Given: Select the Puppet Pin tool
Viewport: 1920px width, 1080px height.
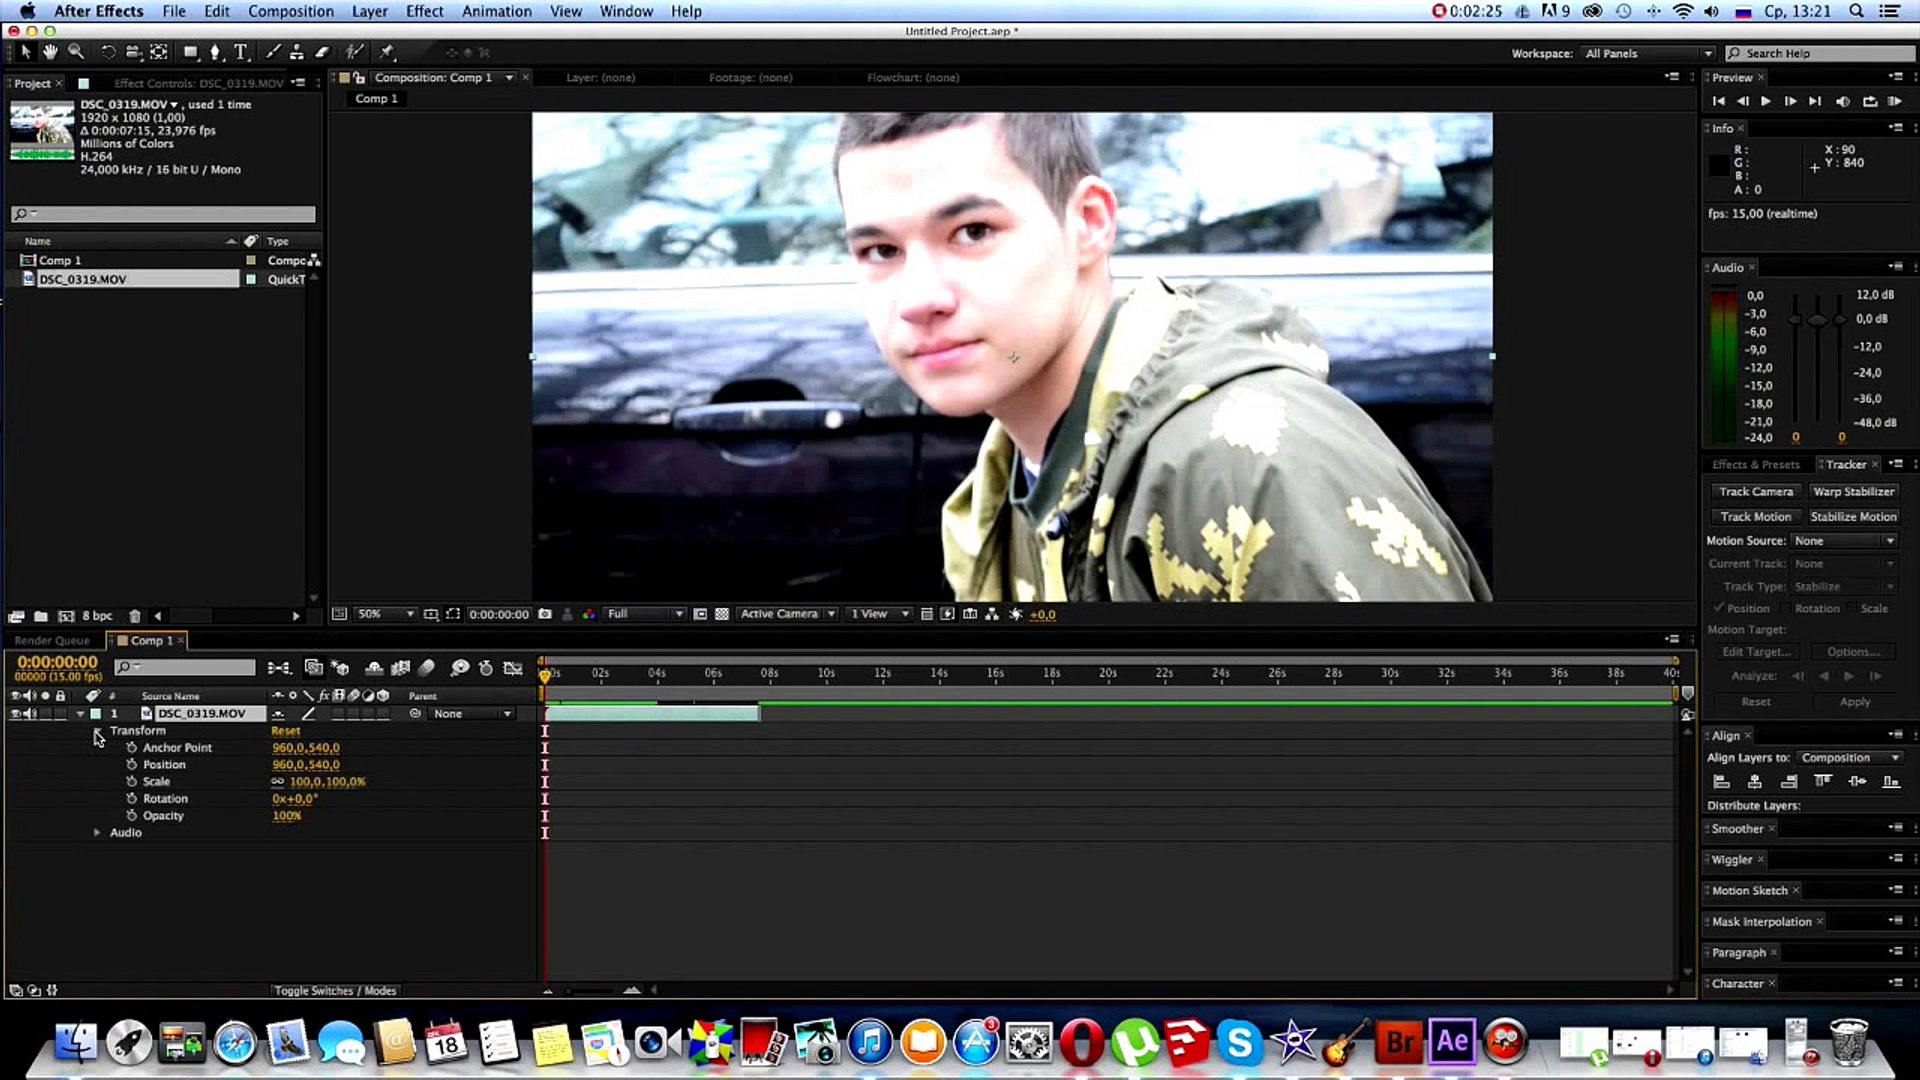Looking at the screenshot, I should pyautogui.click(x=387, y=52).
